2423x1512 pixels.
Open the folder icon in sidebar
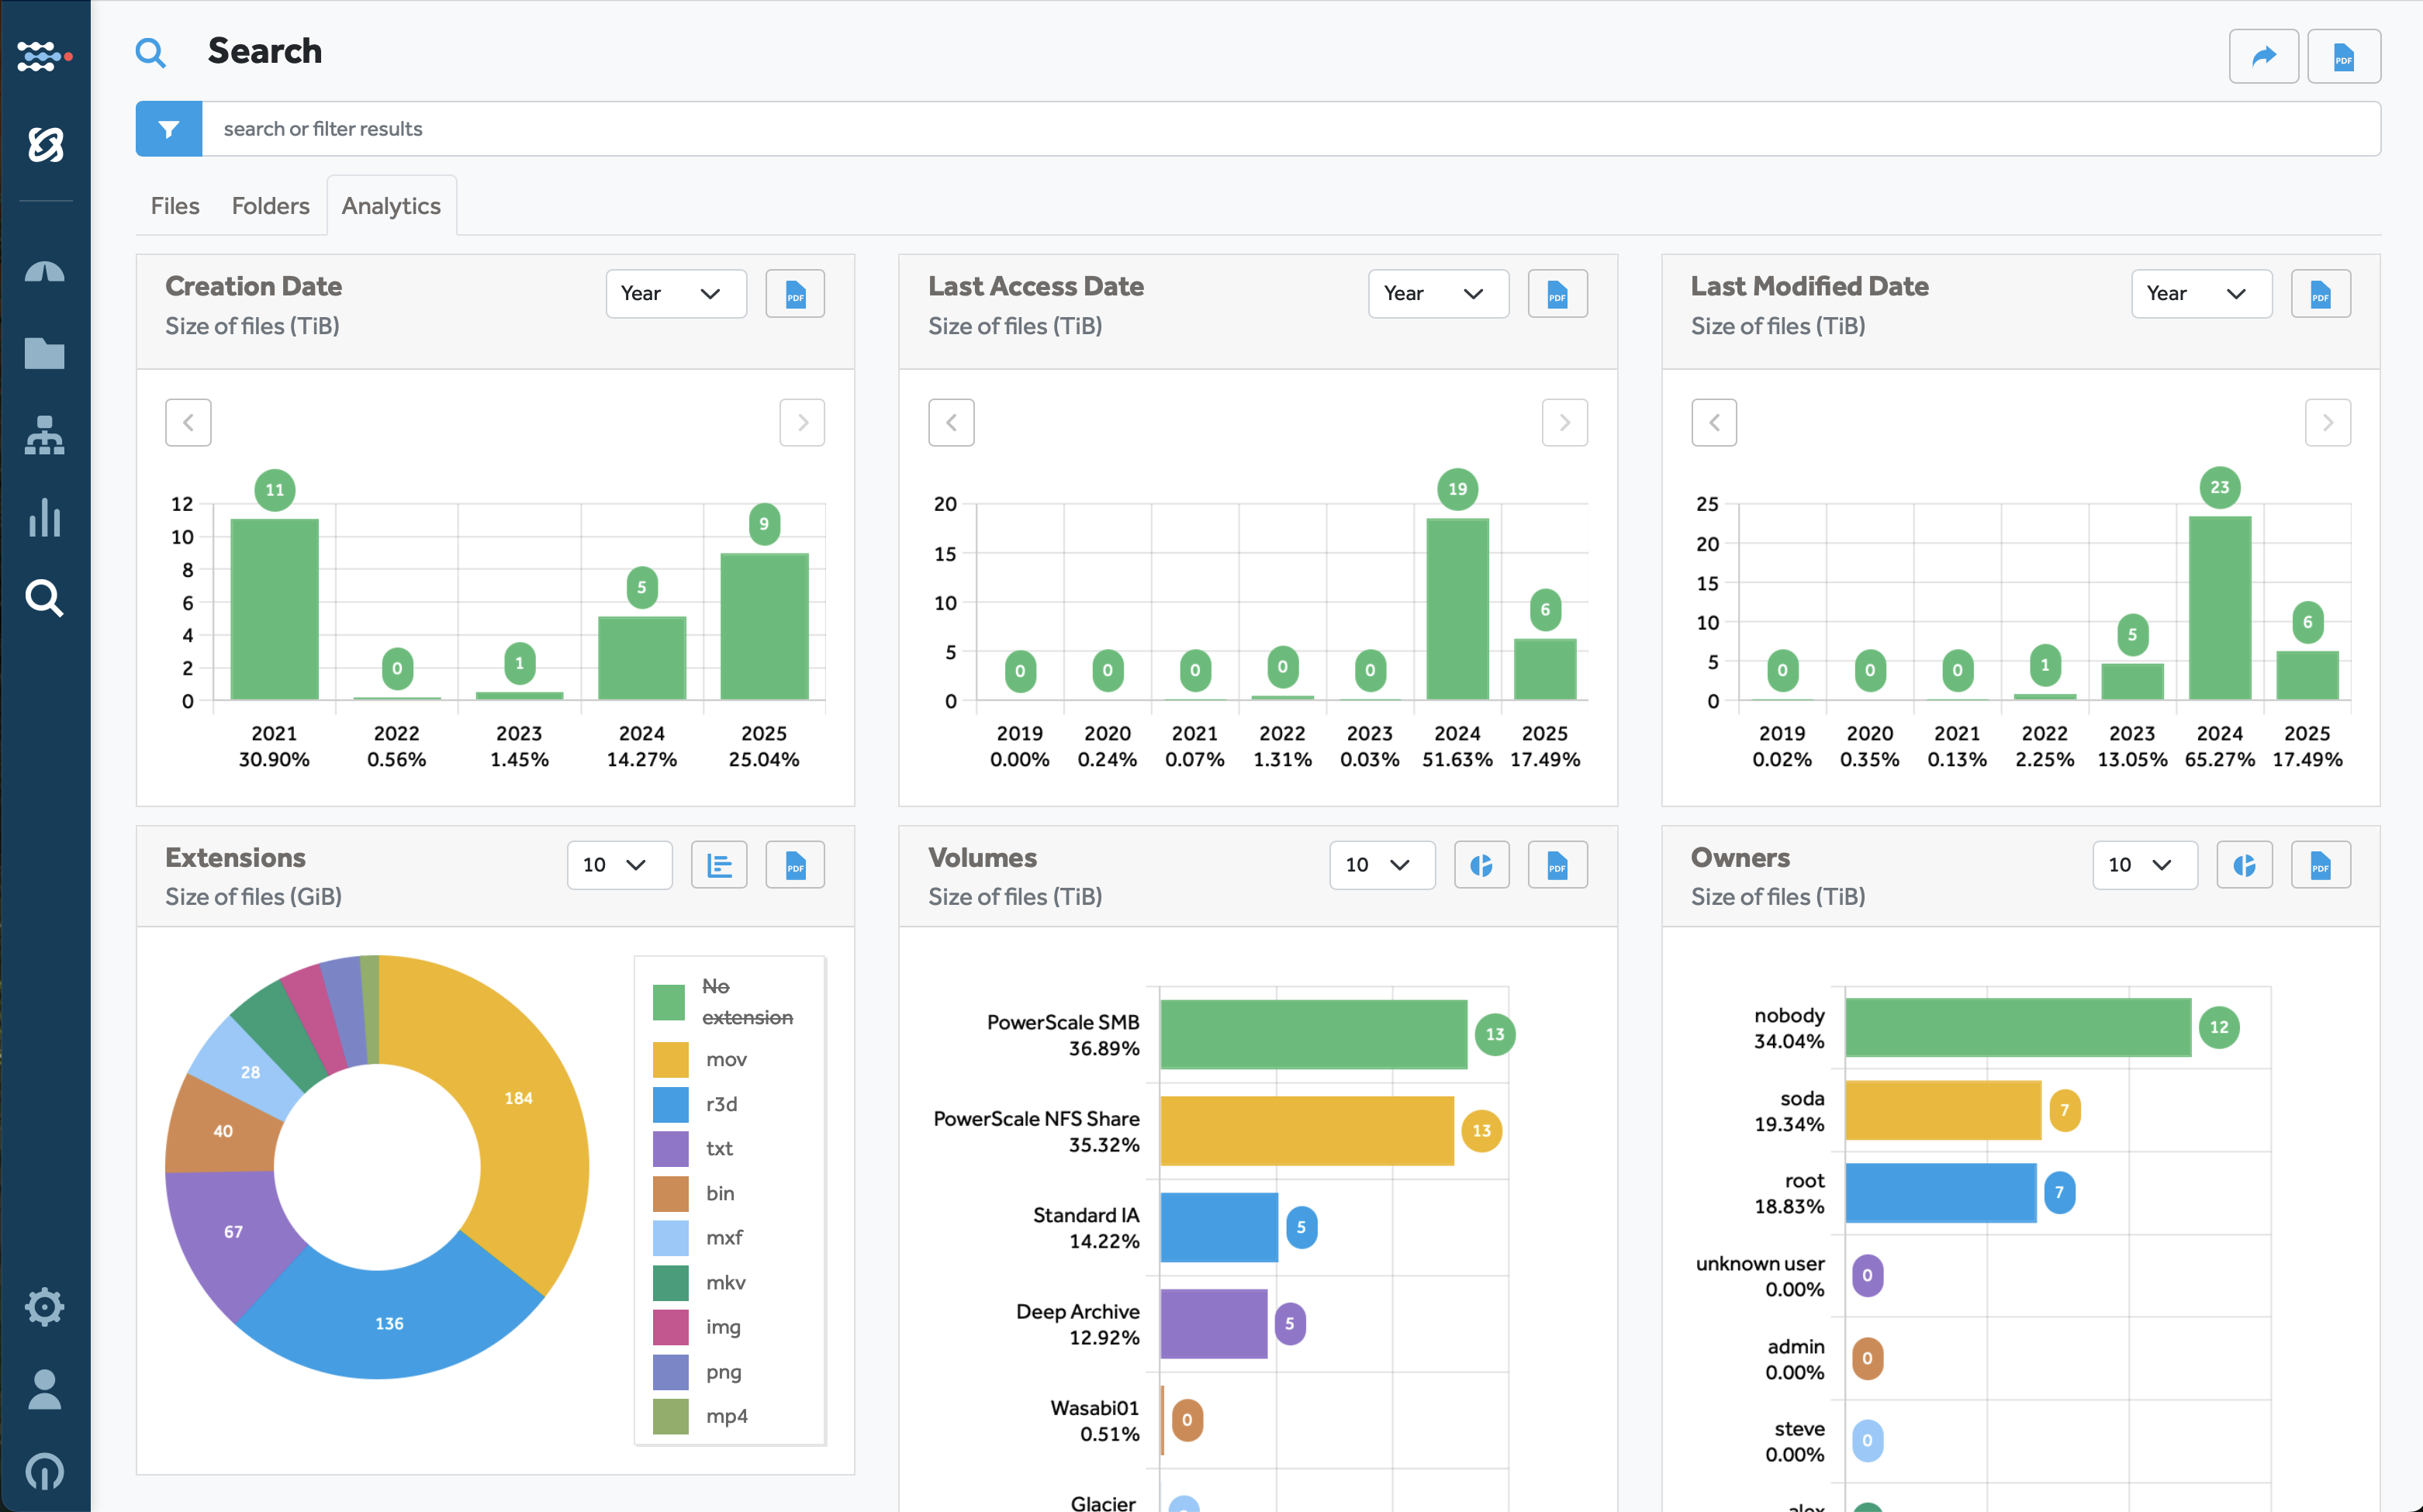click(x=44, y=353)
